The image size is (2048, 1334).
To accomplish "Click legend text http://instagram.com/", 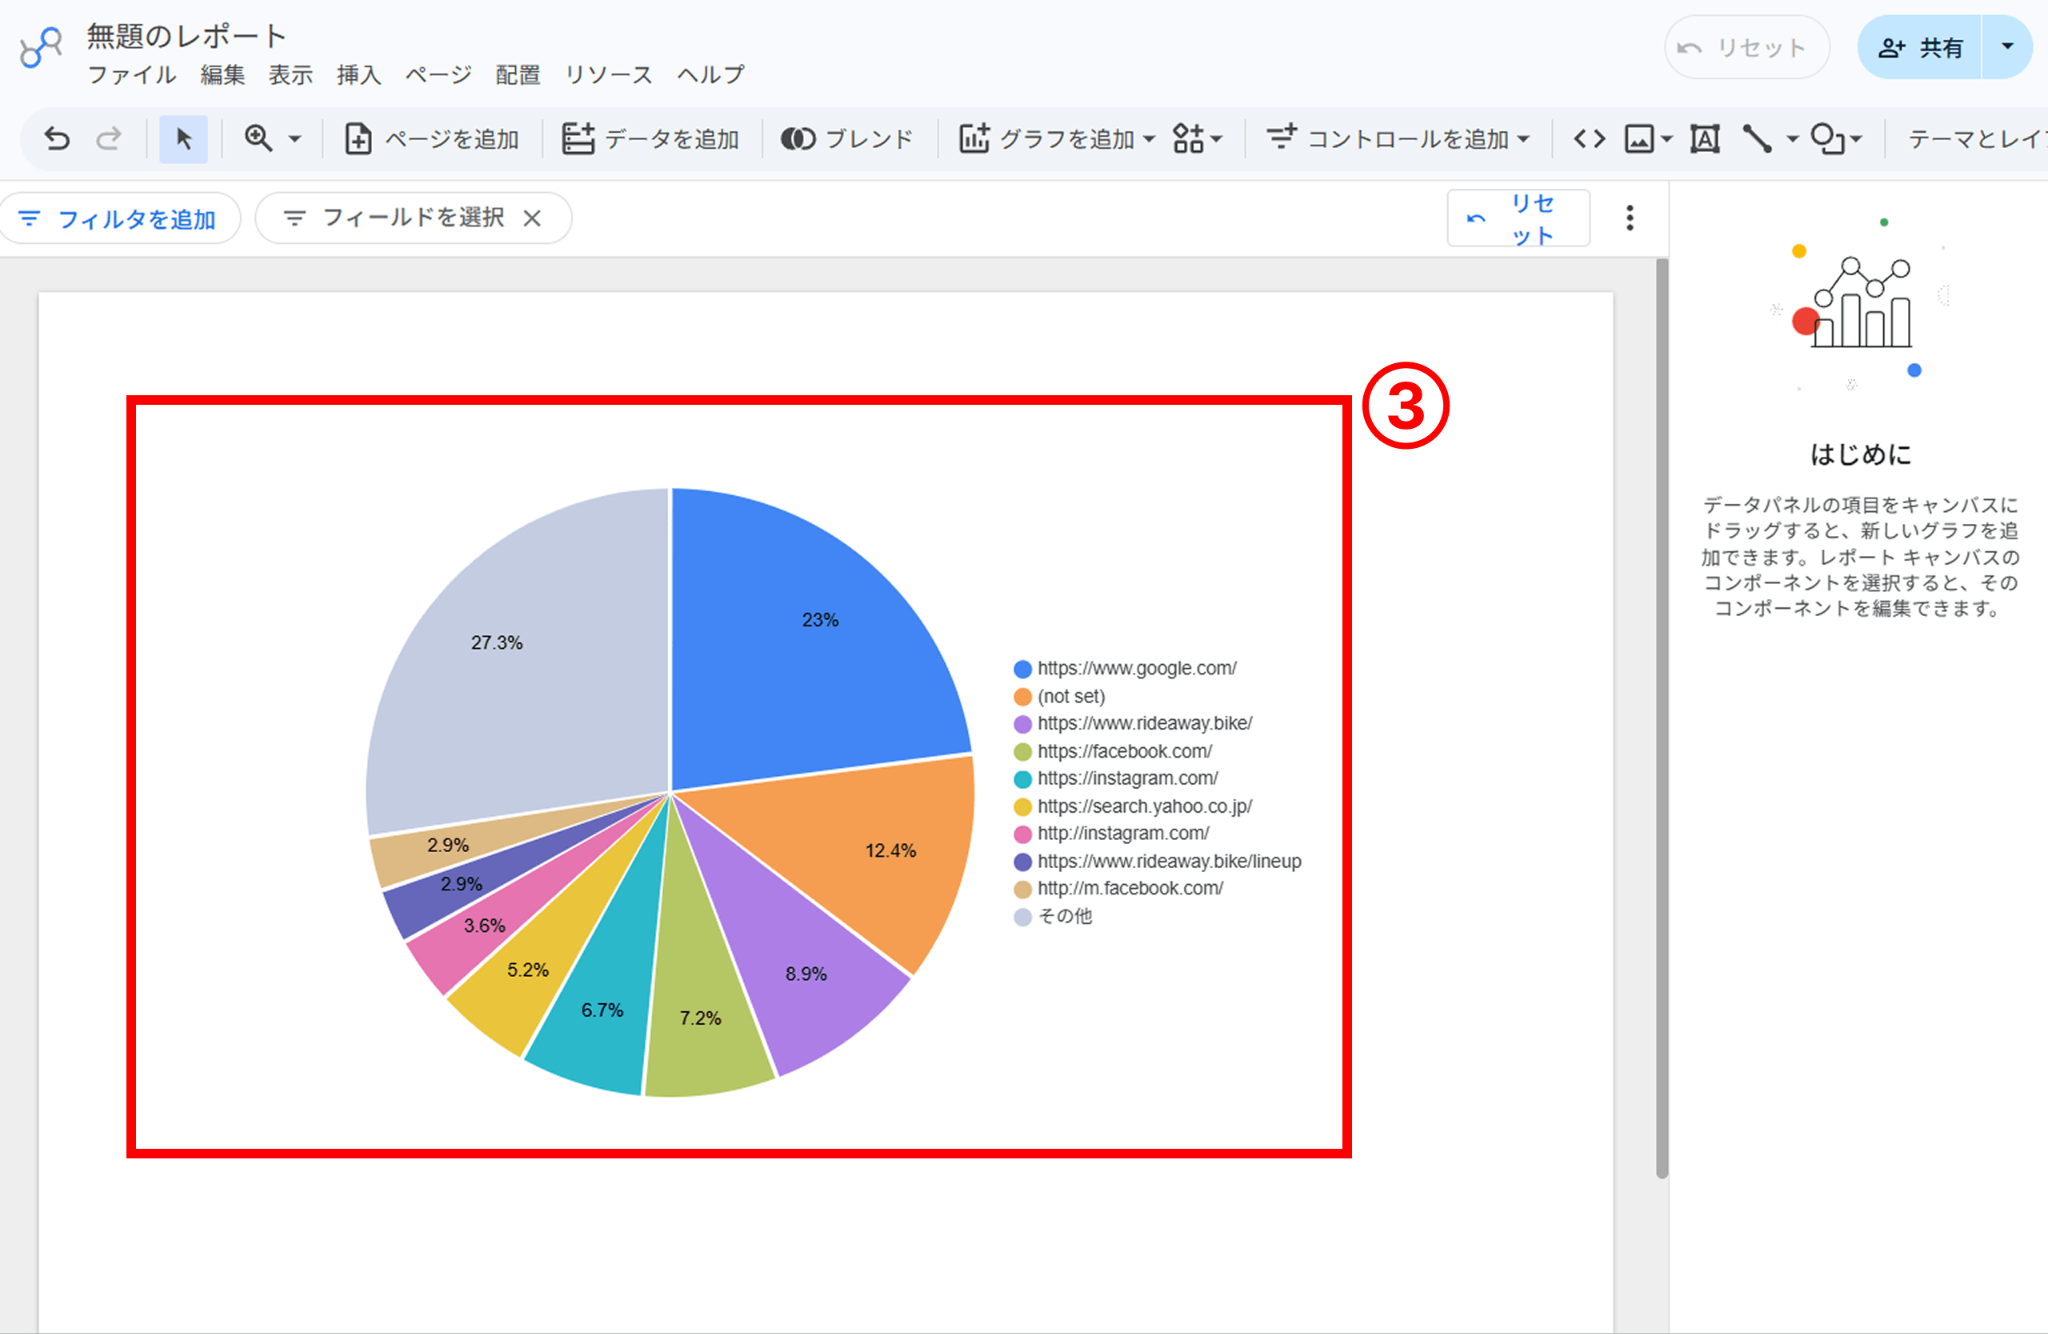I will [1123, 833].
